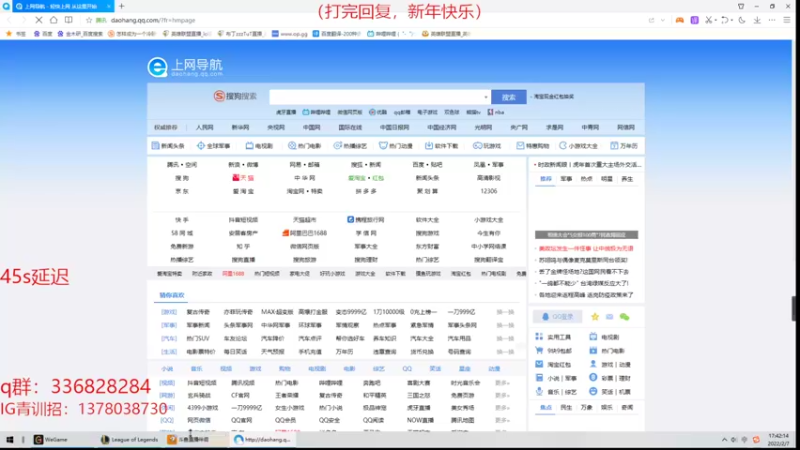Select the 军事 news tab in sidebar
800x450 pixels.
coord(566,179)
